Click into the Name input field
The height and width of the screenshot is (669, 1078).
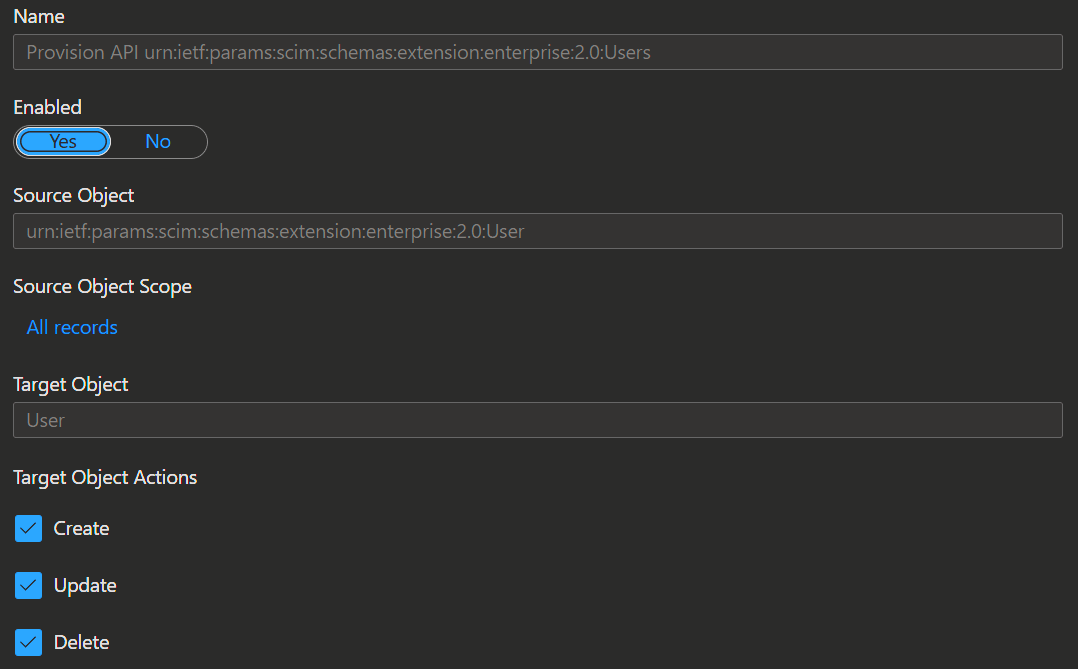pos(538,52)
